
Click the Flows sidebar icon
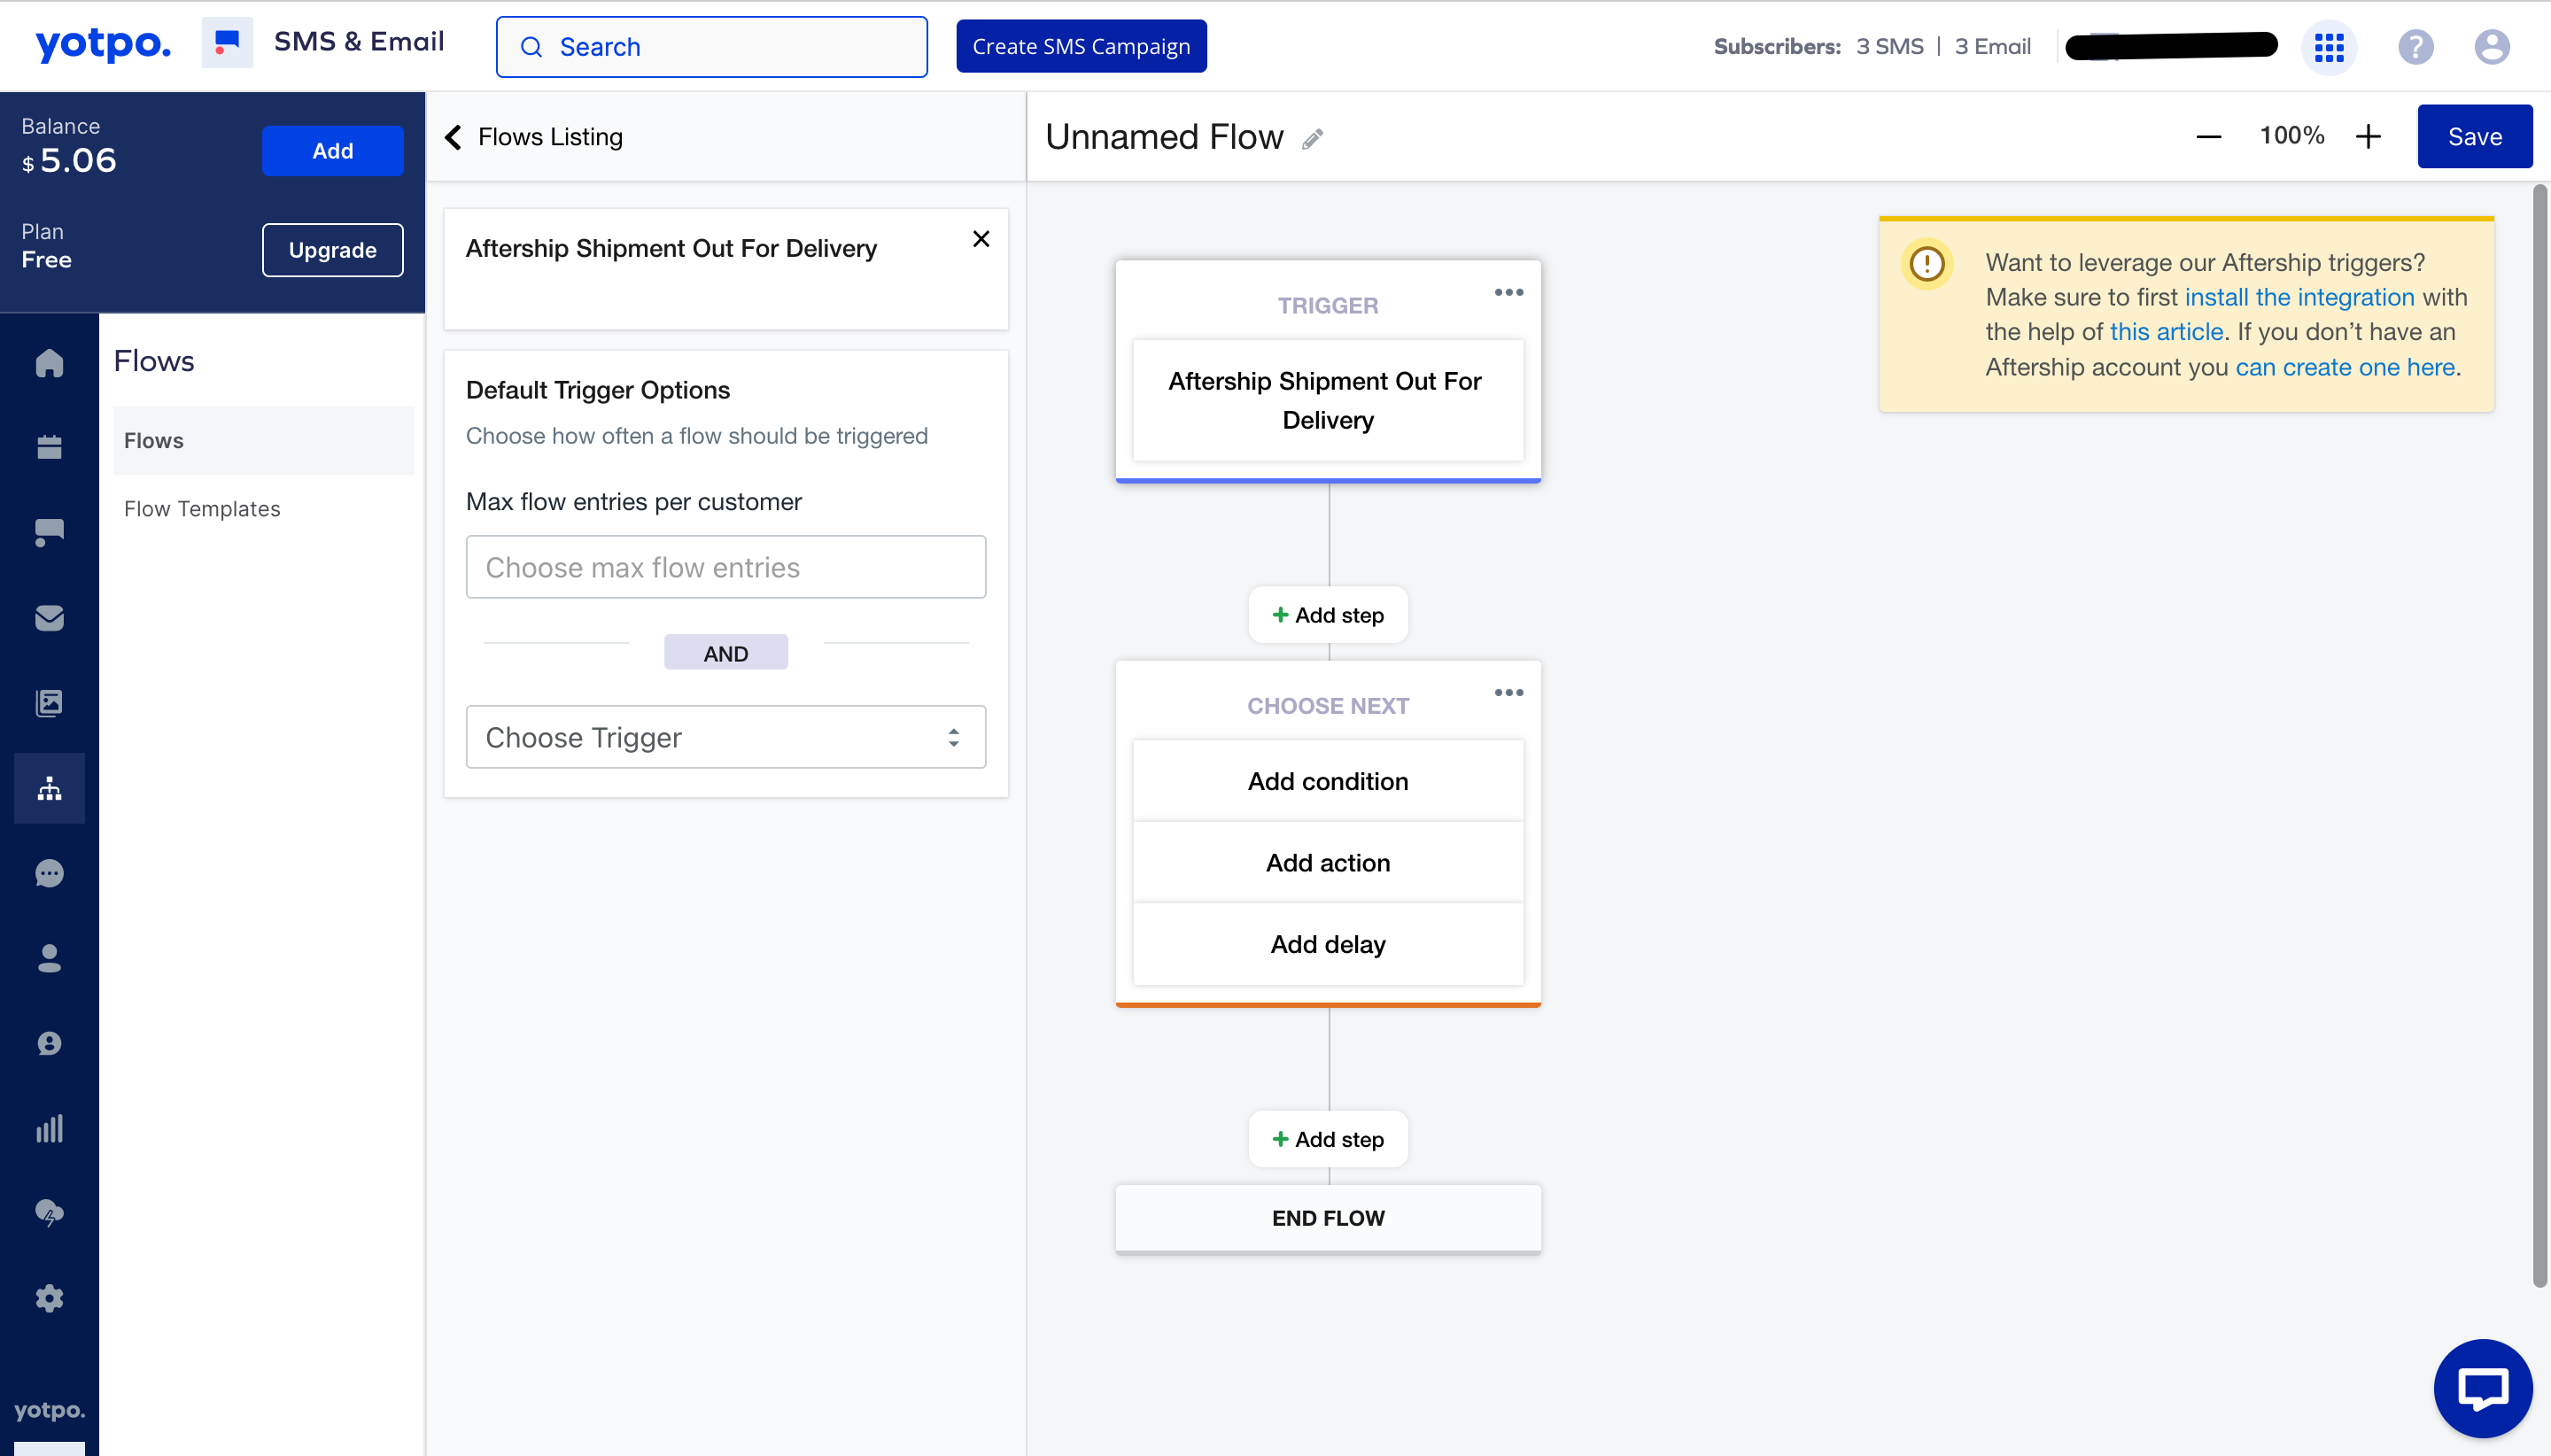[49, 786]
